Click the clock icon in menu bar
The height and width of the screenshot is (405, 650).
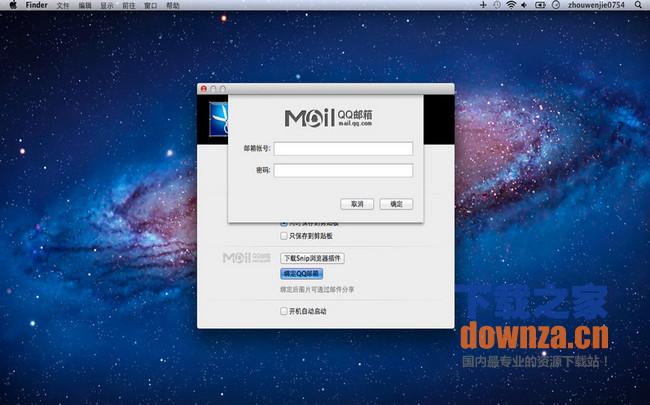click(556, 5)
